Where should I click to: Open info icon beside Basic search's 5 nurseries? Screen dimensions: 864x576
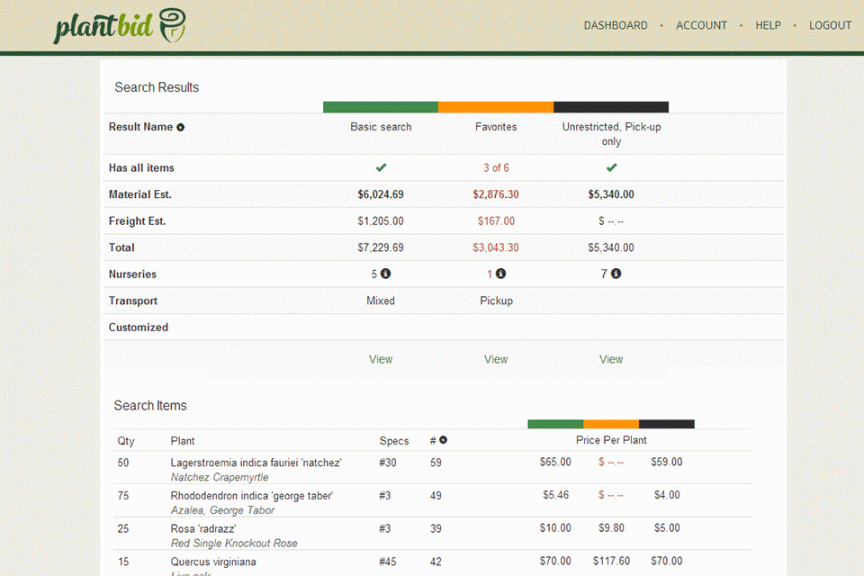click(x=388, y=274)
